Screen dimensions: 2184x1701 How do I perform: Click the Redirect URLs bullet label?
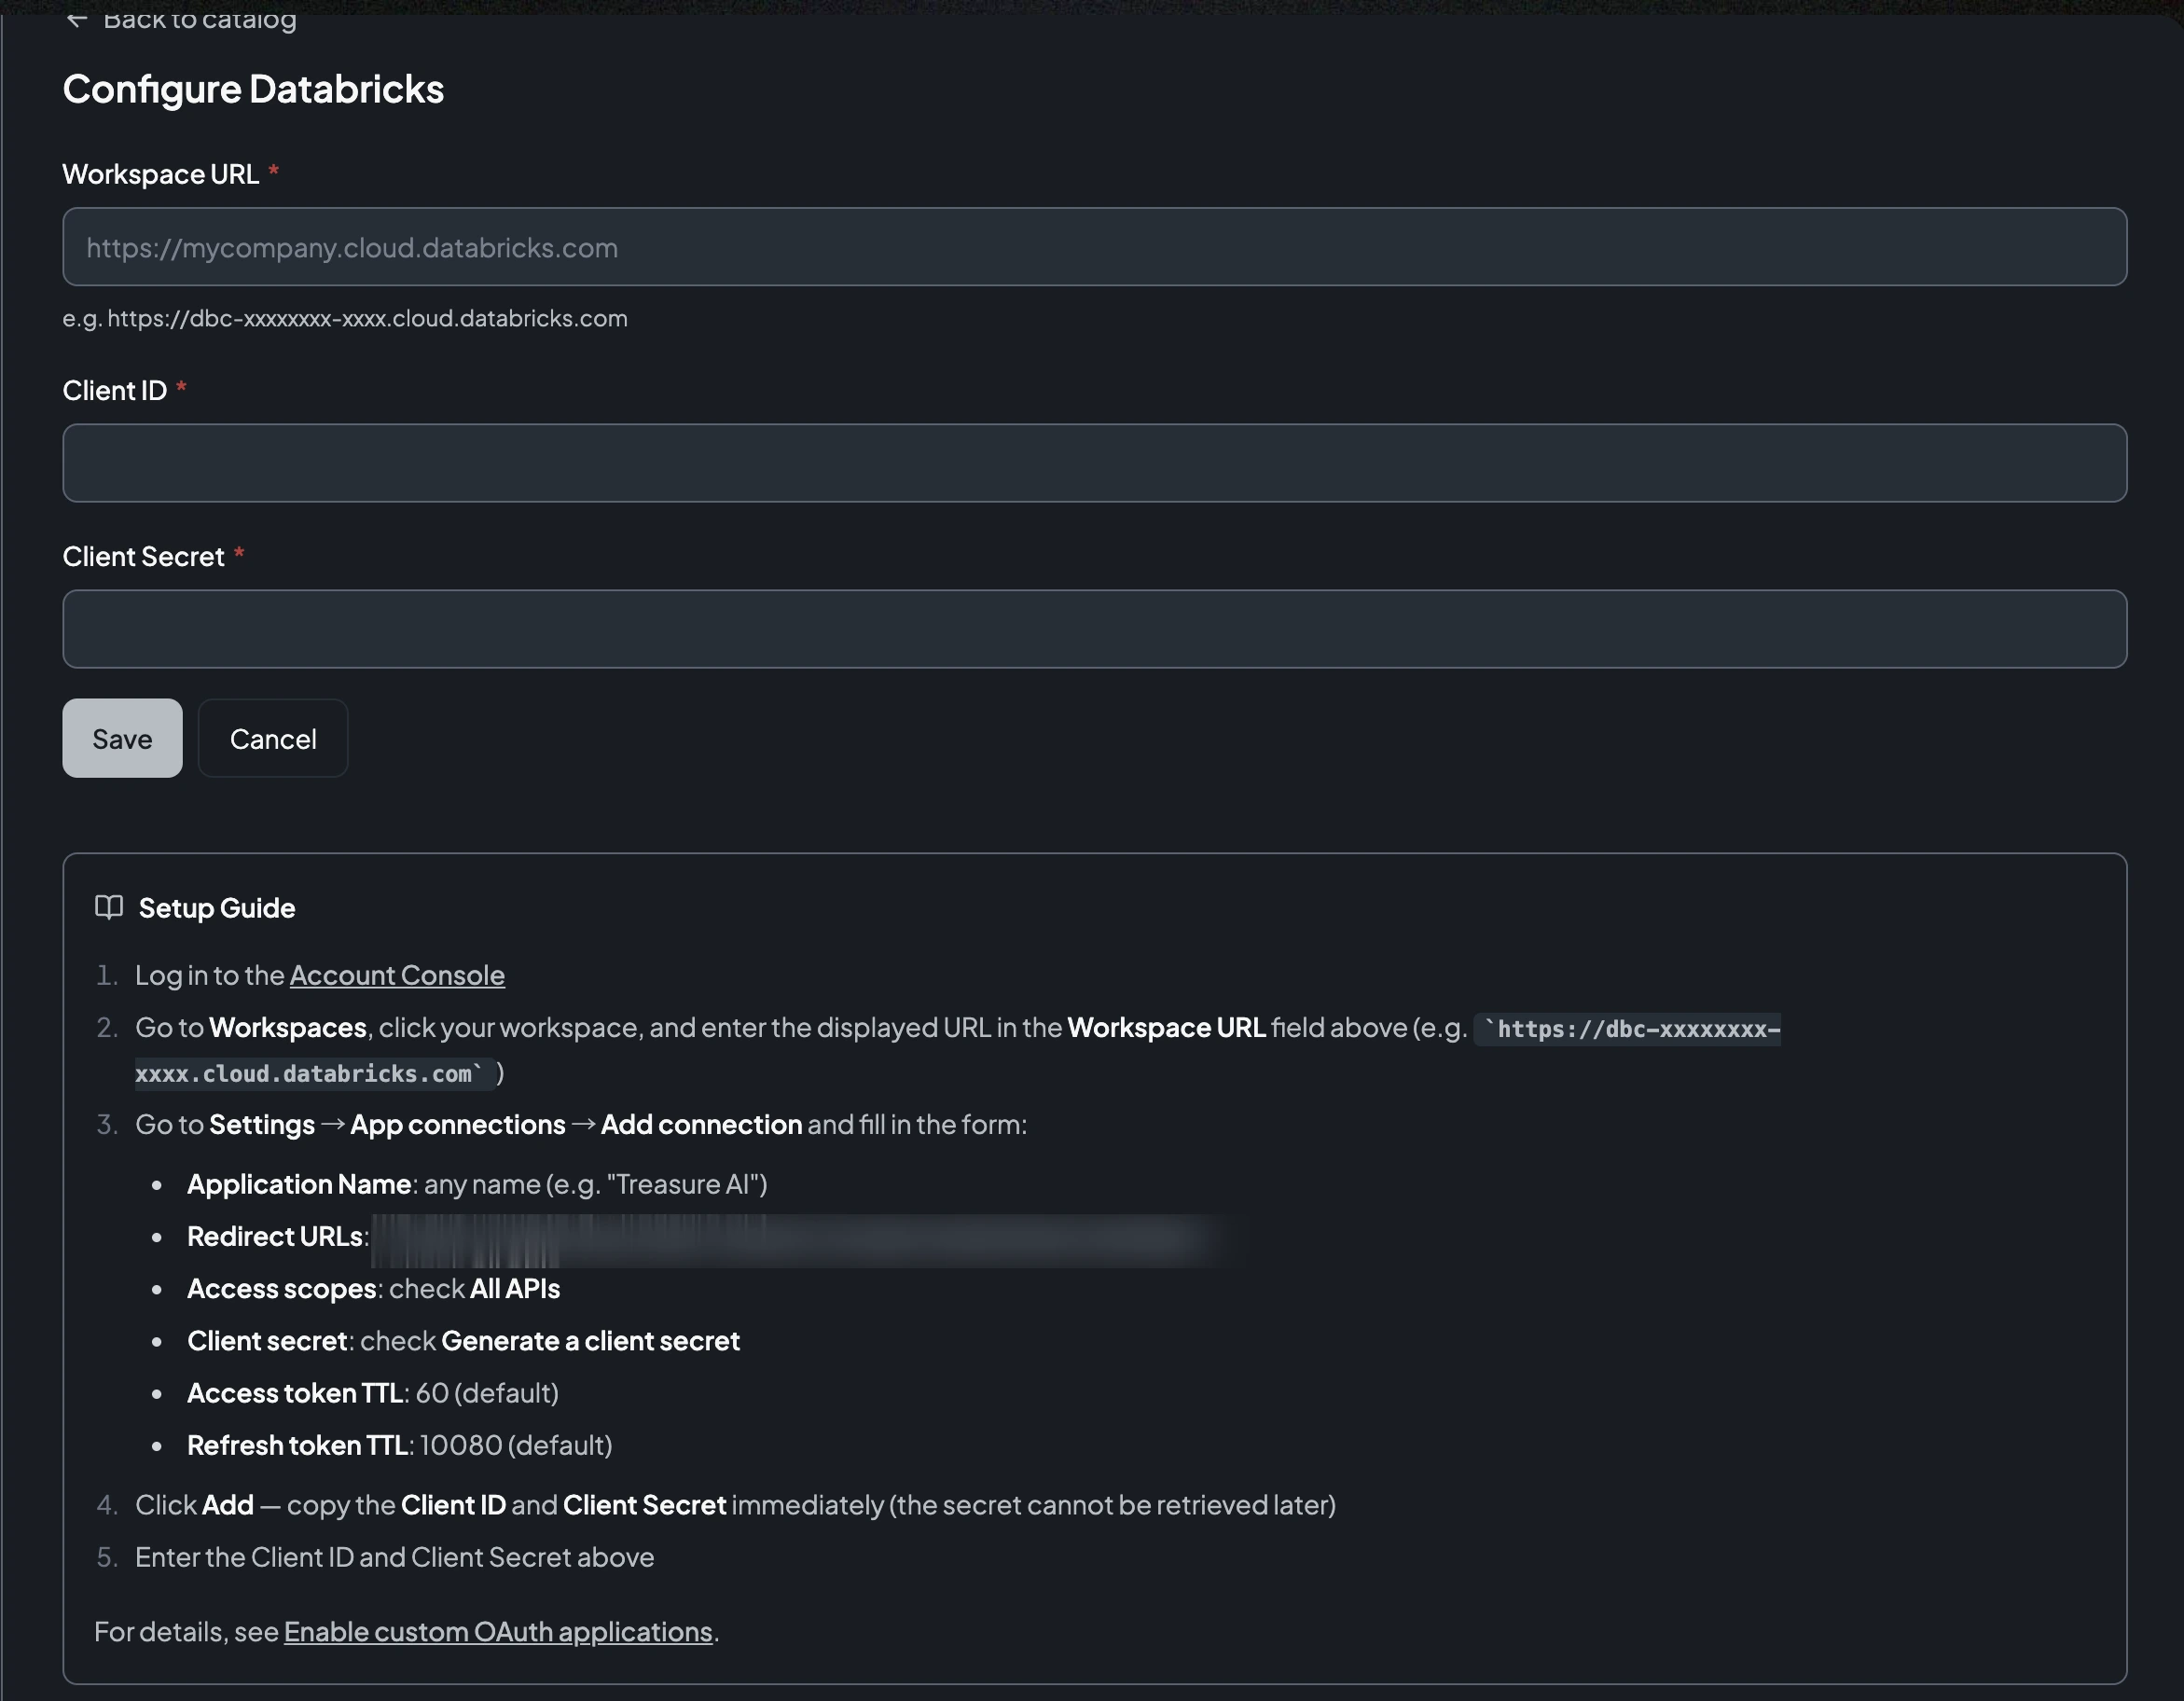278,1236
